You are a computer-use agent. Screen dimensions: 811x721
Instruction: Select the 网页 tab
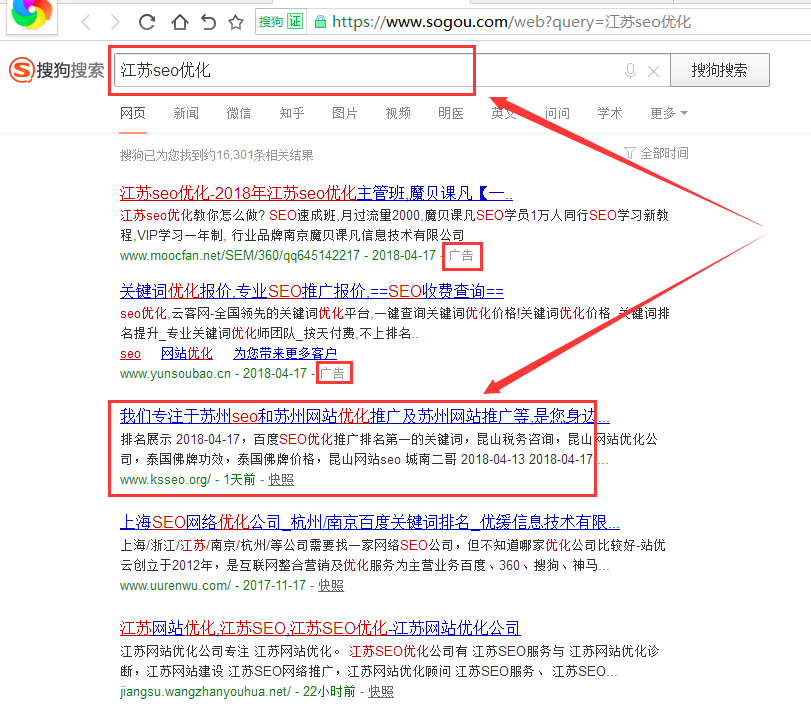click(x=133, y=113)
